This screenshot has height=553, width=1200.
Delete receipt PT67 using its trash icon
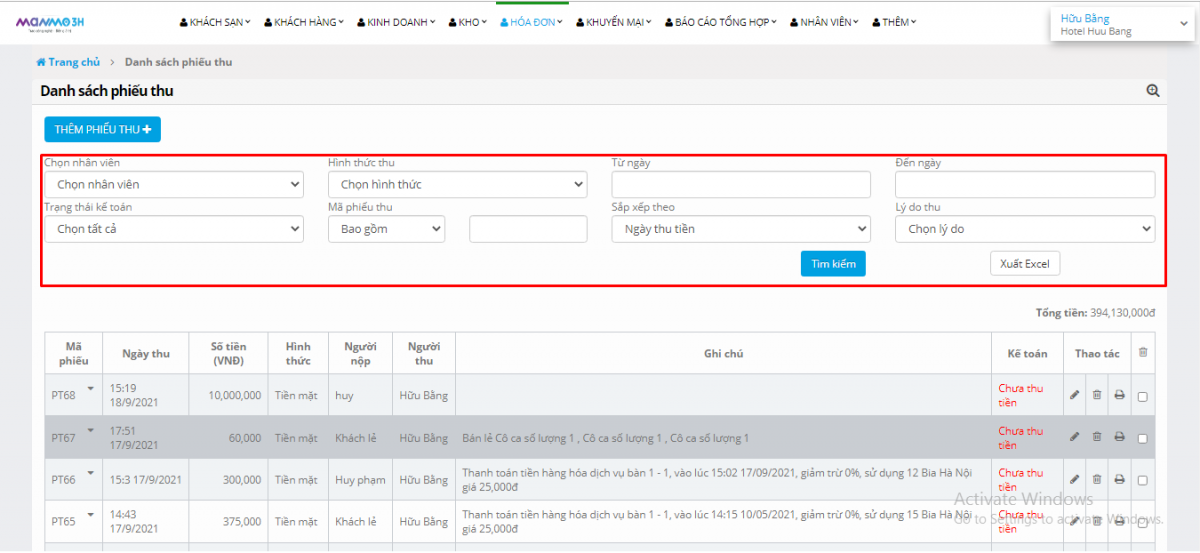point(1097,437)
